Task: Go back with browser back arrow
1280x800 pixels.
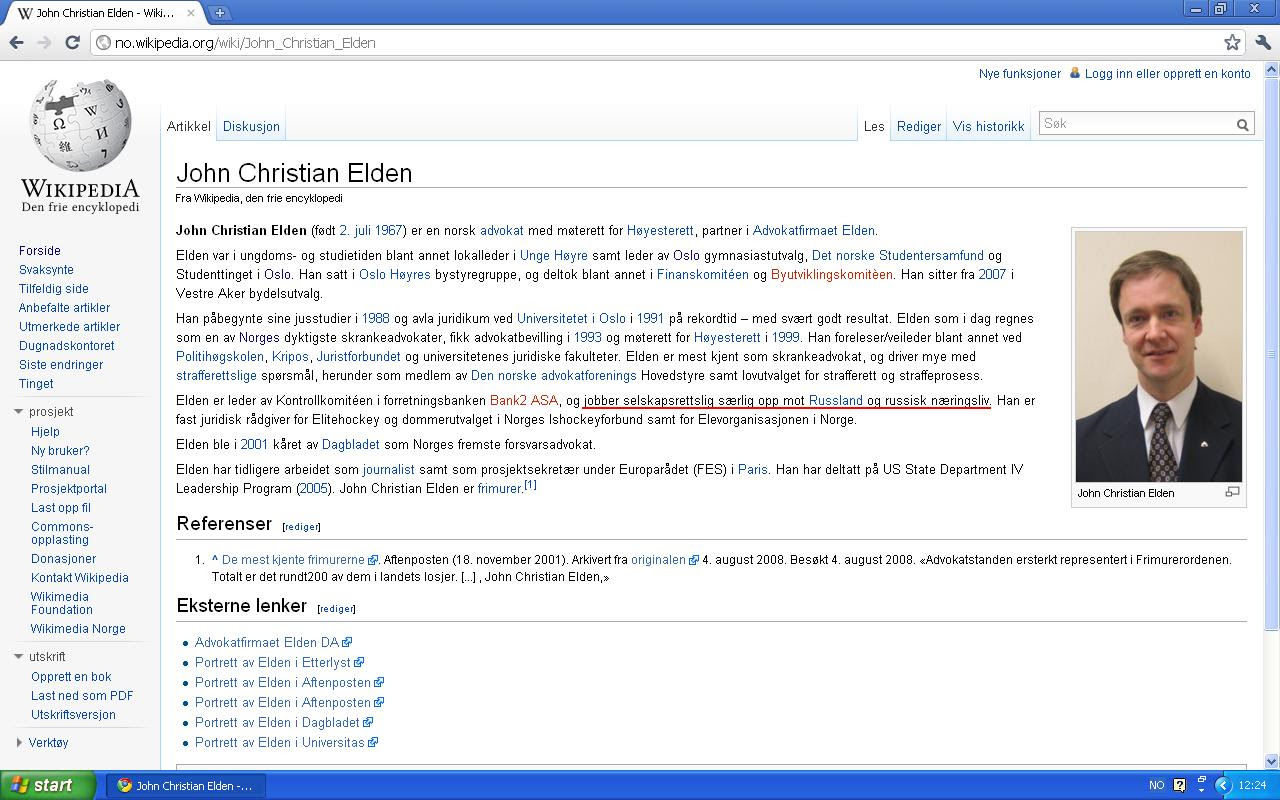Action: [17, 43]
